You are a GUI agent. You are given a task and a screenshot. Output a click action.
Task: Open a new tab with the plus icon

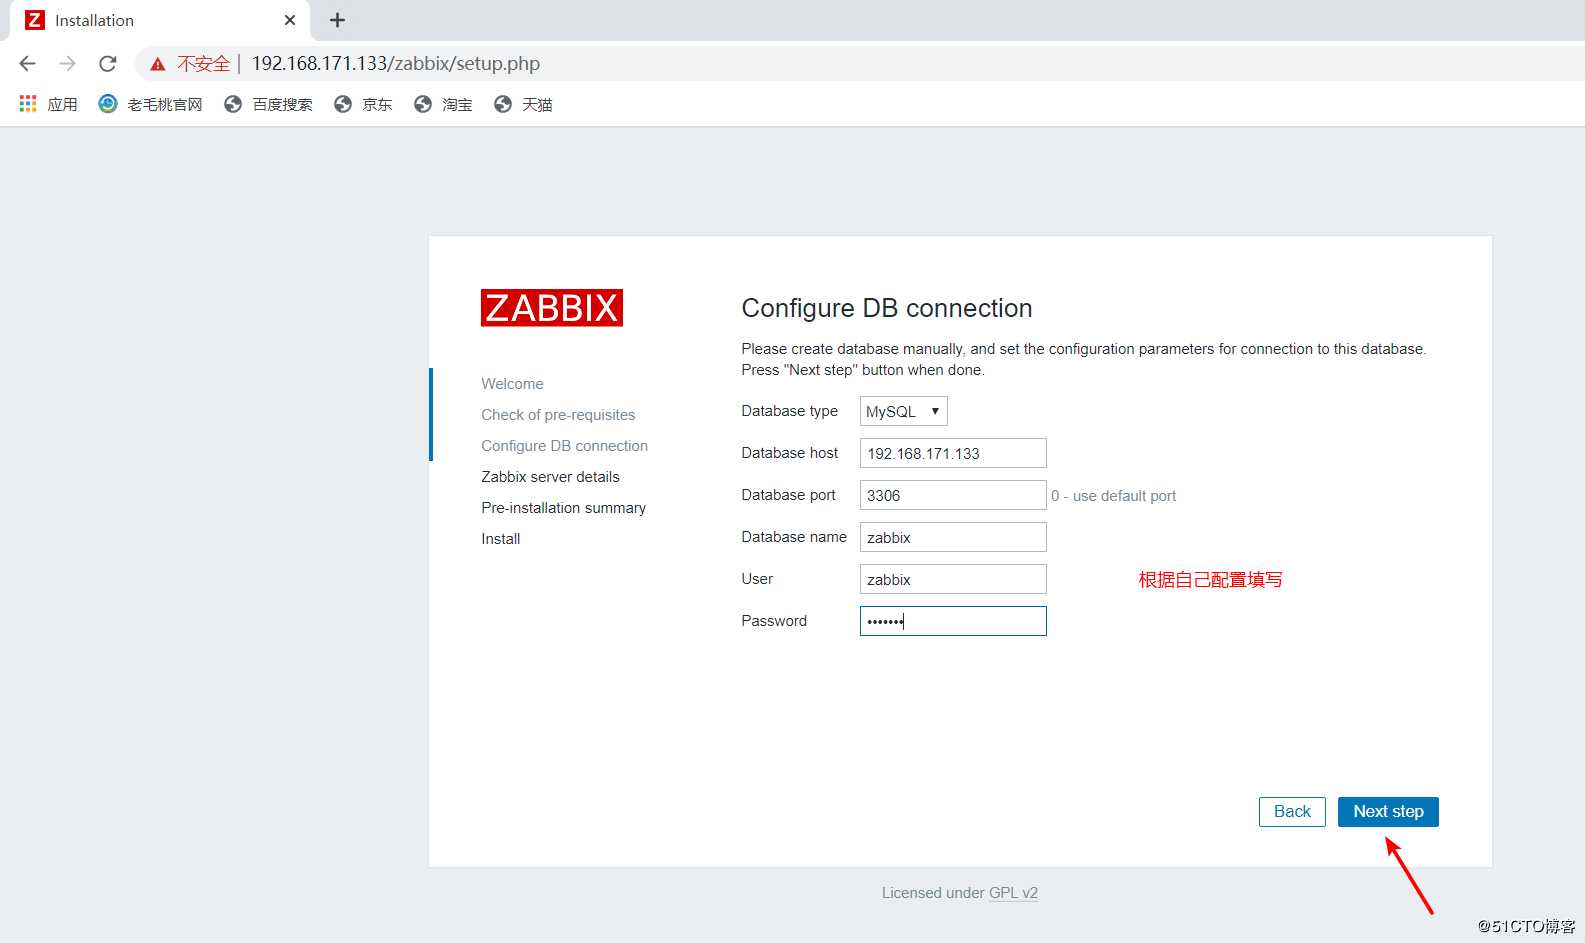click(x=338, y=20)
